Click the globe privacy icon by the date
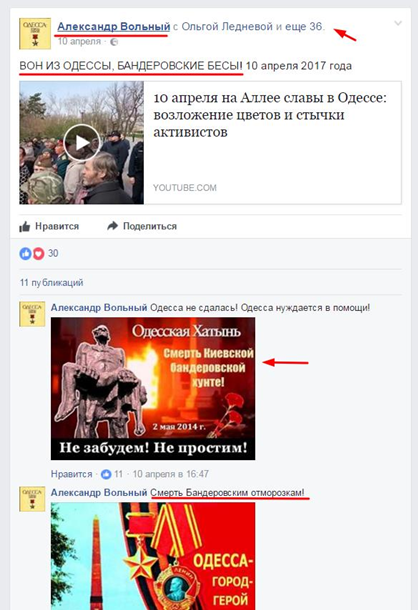 pyautogui.click(x=114, y=42)
